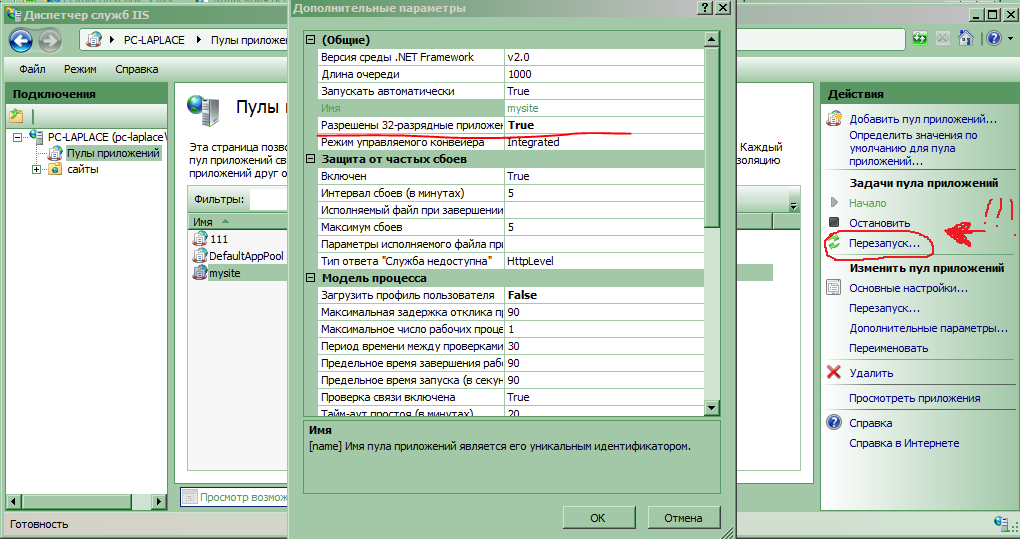Click the black Остановить stop icon
The height and width of the screenshot is (539, 1020).
pos(834,222)
